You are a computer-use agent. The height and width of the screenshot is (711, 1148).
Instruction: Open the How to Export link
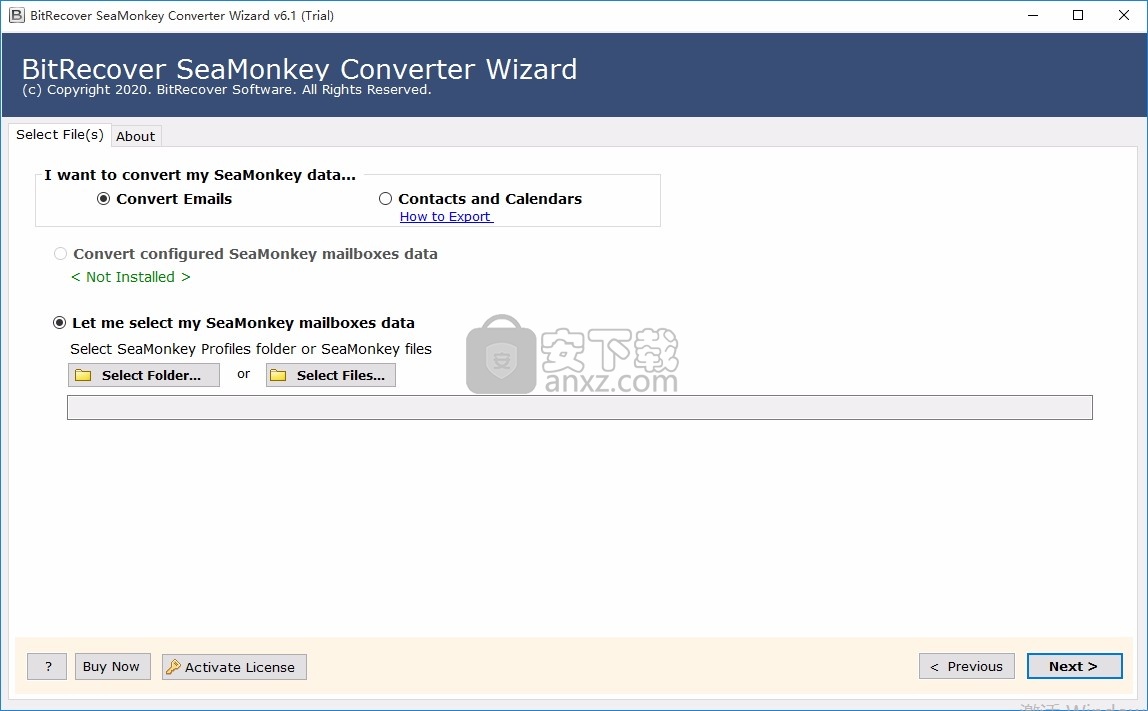[446, 217]
